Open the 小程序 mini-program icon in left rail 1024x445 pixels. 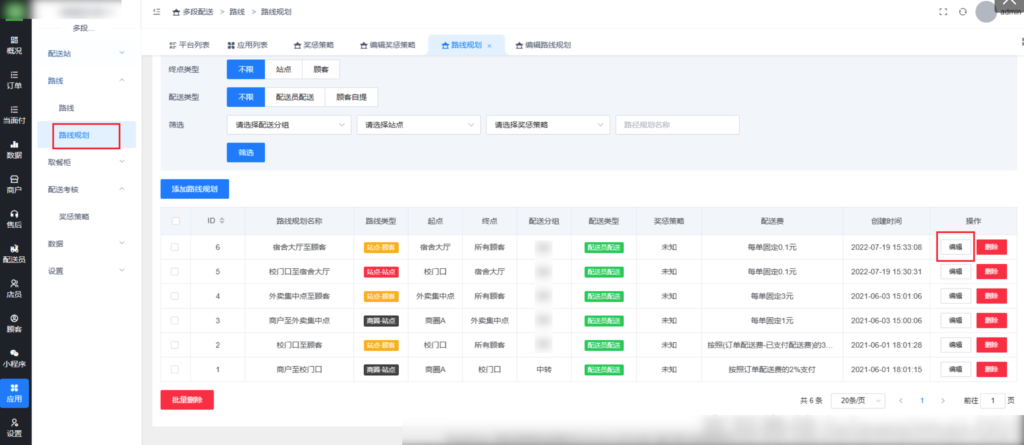coord(14,357)
